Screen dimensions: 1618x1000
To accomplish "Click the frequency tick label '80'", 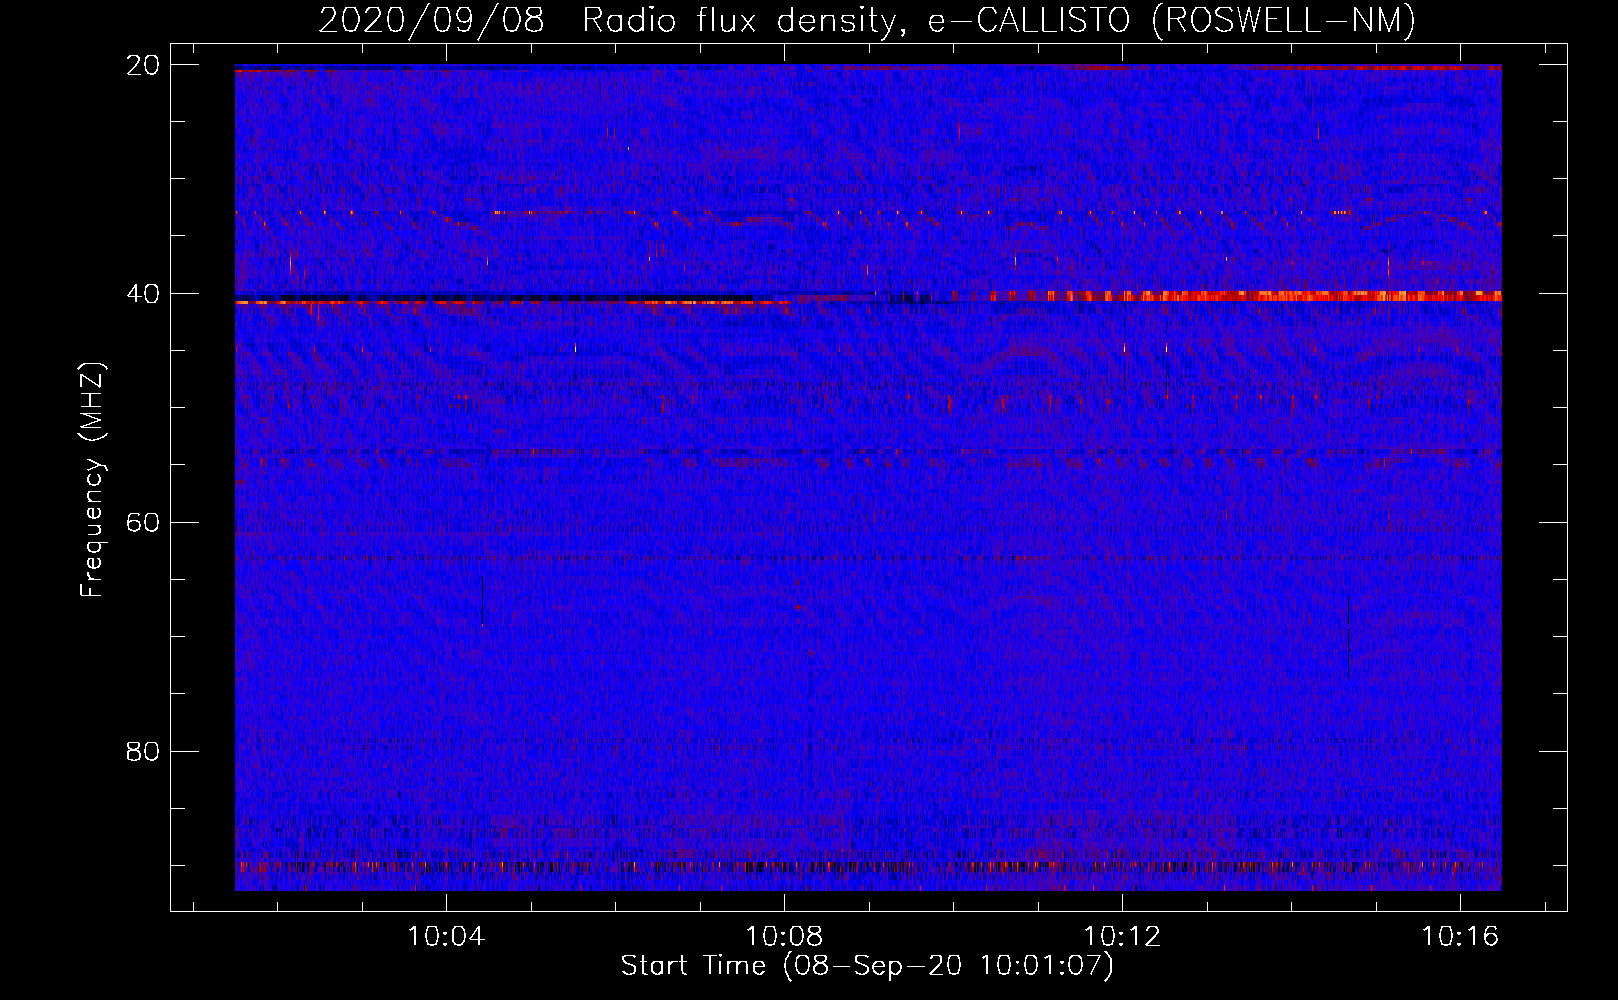I will (x=143, y=751).
